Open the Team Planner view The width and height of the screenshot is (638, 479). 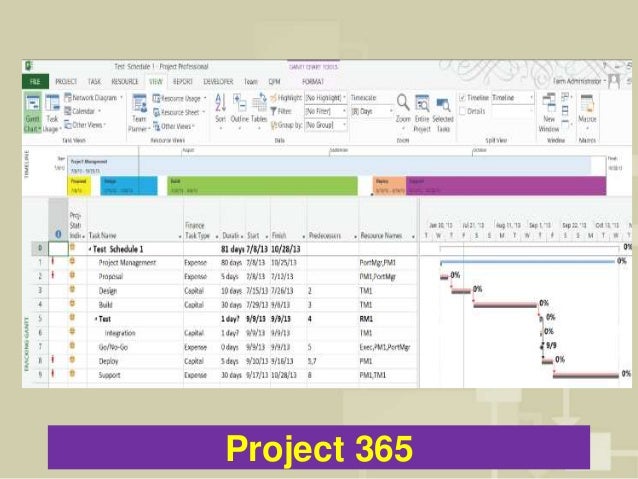coord(139,113)
